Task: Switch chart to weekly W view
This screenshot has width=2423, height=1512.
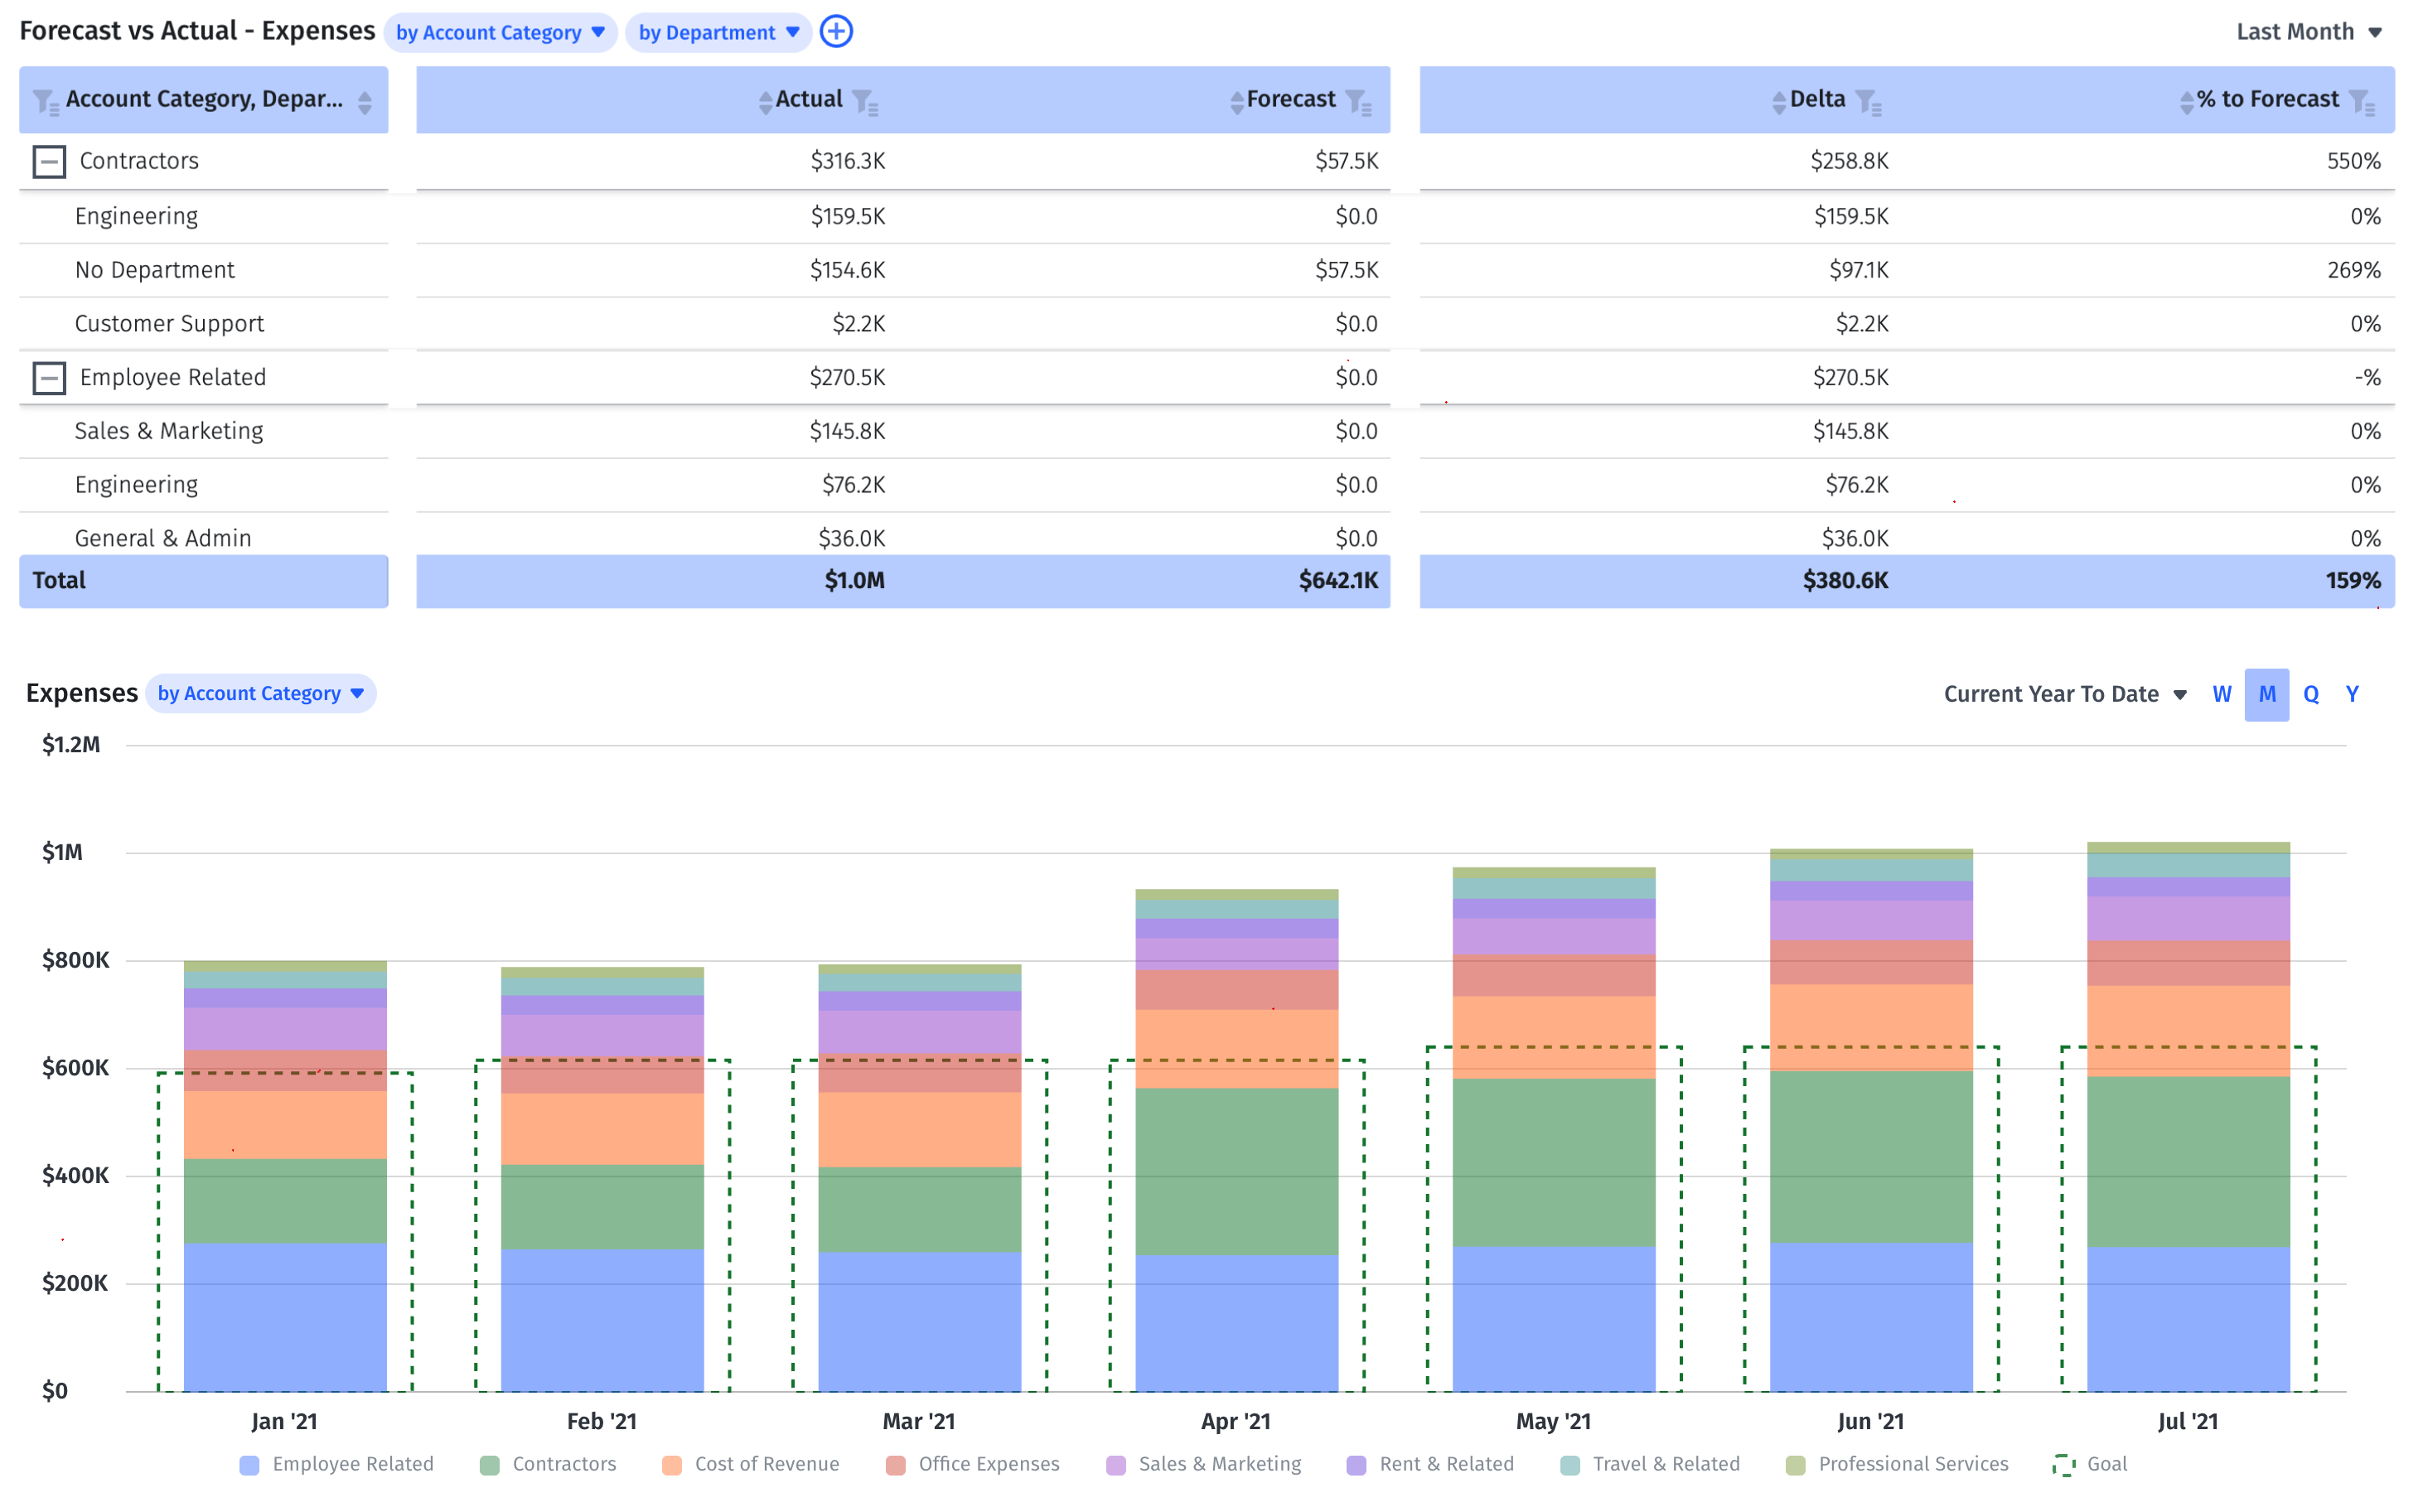Action: tap(2221, 694)
